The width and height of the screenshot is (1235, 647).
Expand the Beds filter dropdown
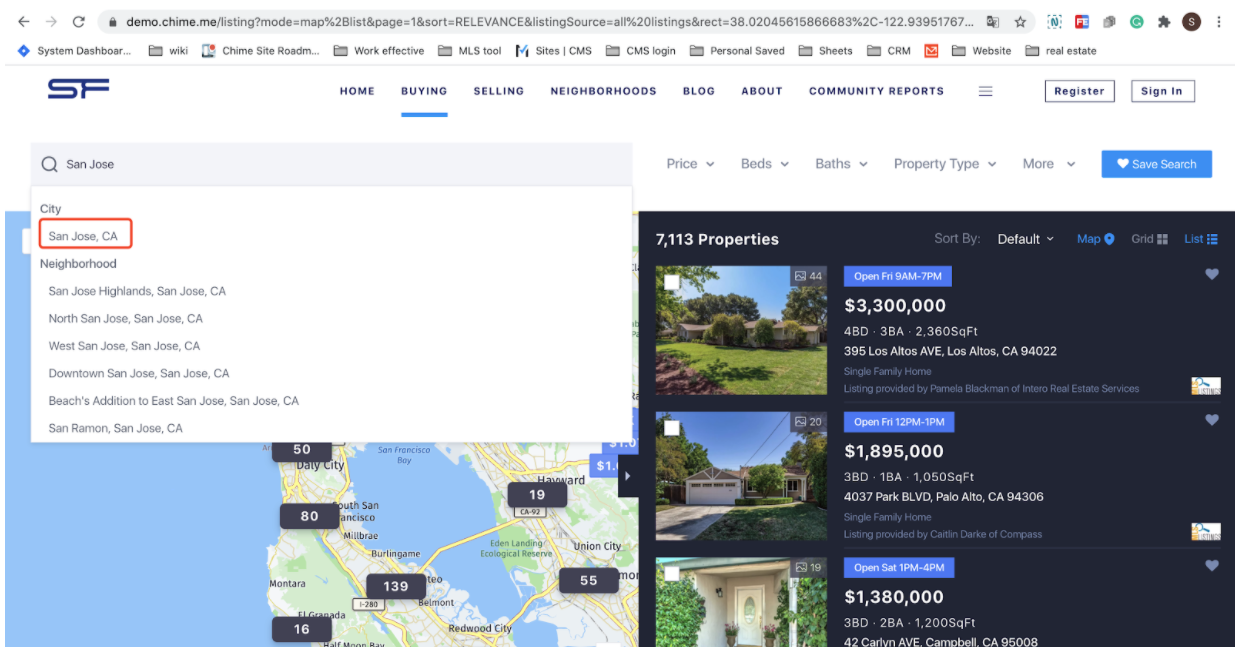tap(765, 164)
